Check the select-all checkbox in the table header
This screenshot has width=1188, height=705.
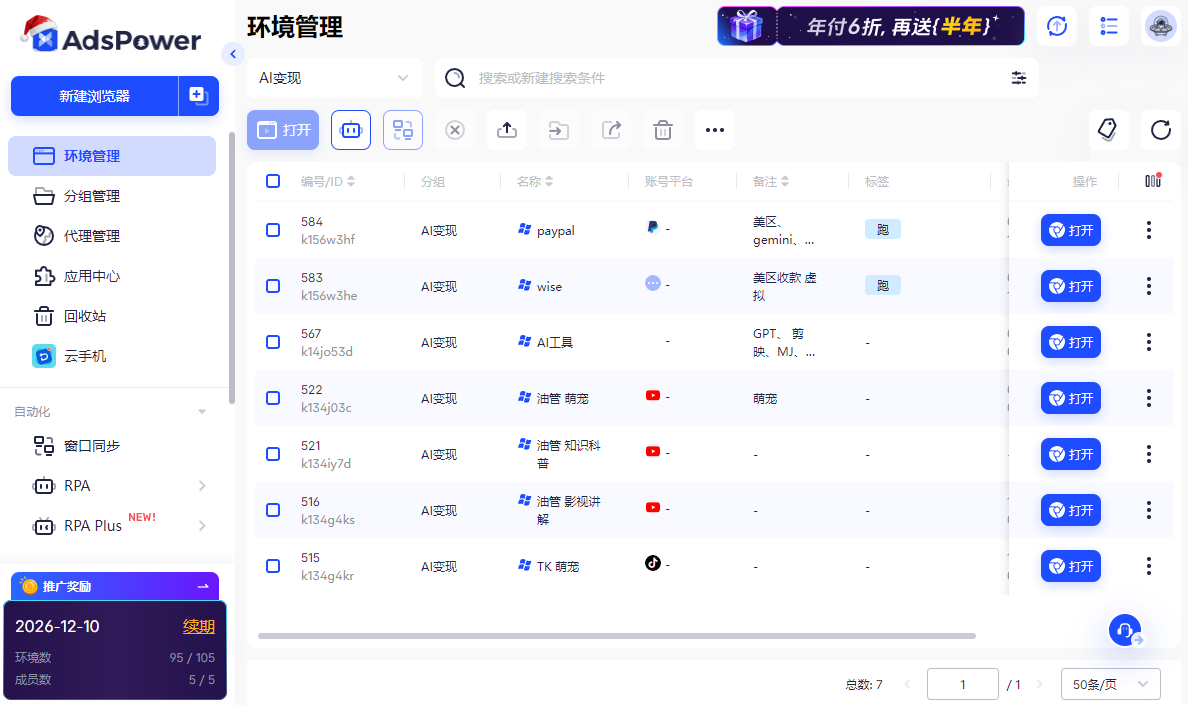272,181
